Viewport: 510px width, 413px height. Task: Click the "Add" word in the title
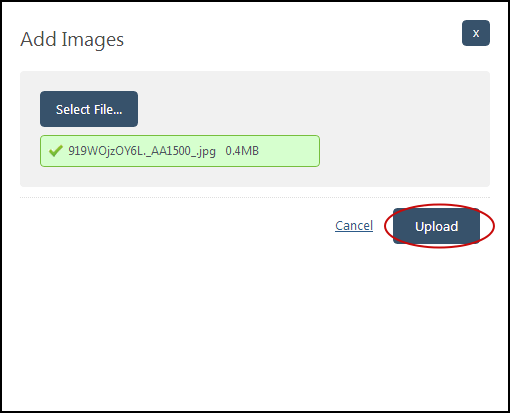coord(38,39)
